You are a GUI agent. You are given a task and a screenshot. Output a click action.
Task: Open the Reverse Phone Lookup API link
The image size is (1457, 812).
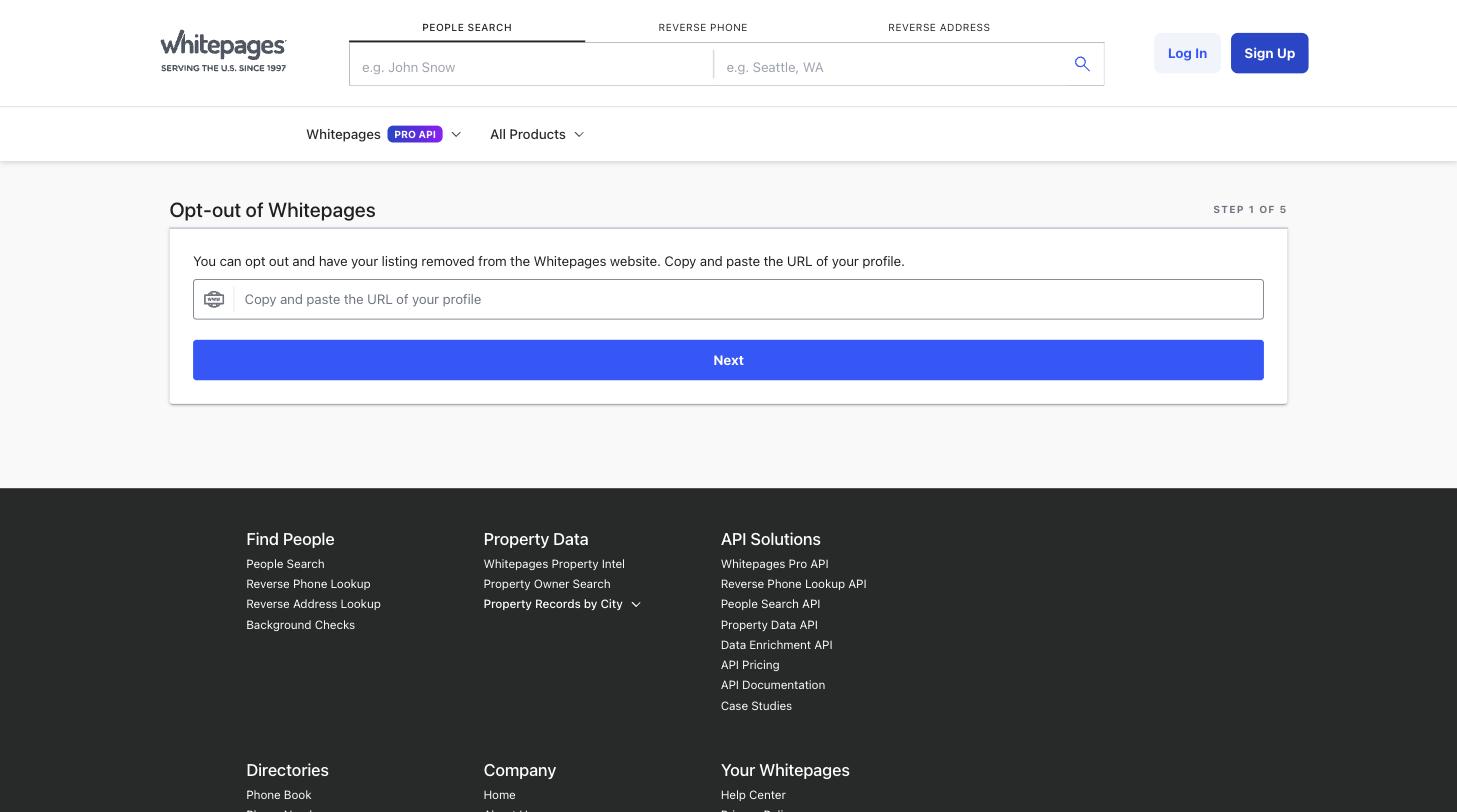[x=793, y=584]
